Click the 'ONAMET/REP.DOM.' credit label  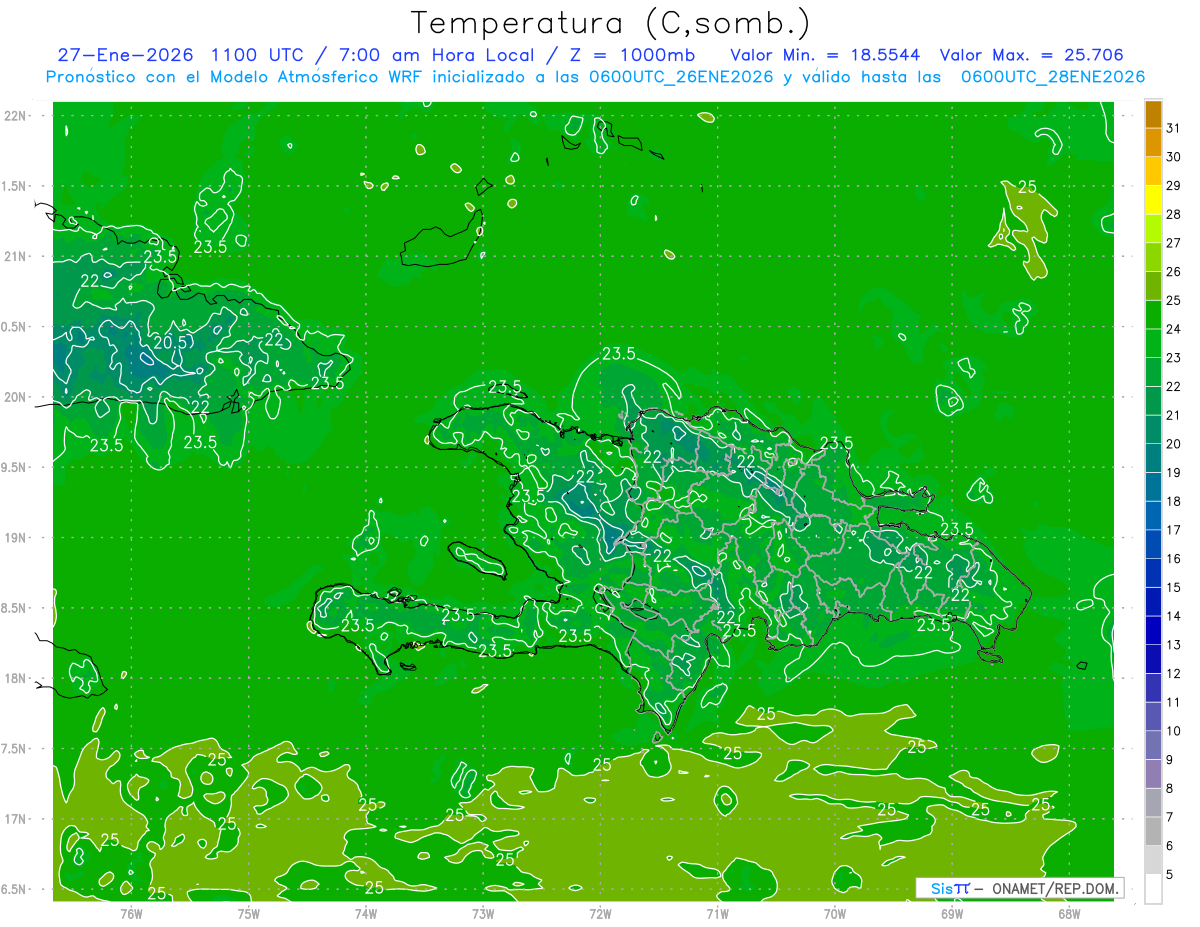1054,888
